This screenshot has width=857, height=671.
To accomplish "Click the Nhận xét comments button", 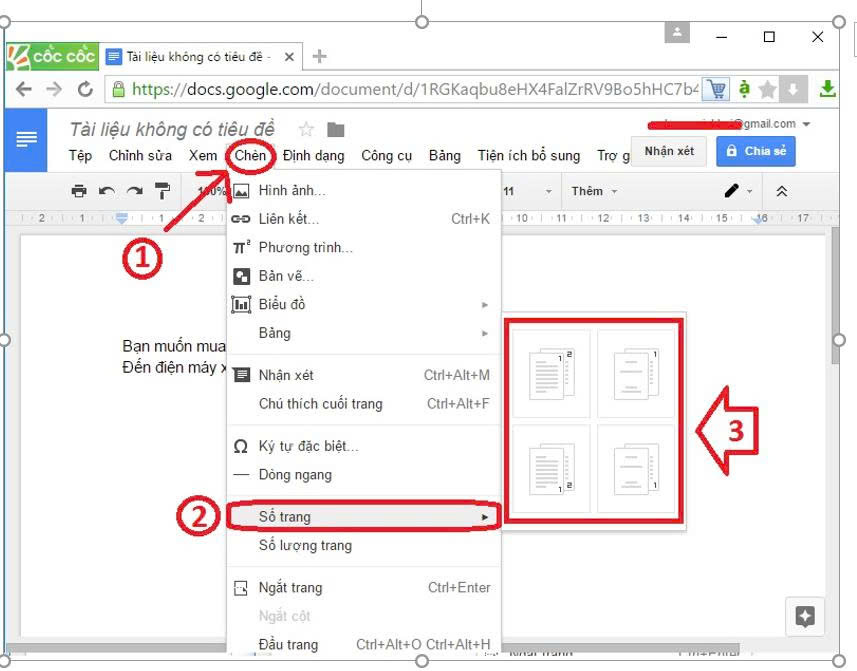I will 669,151.
